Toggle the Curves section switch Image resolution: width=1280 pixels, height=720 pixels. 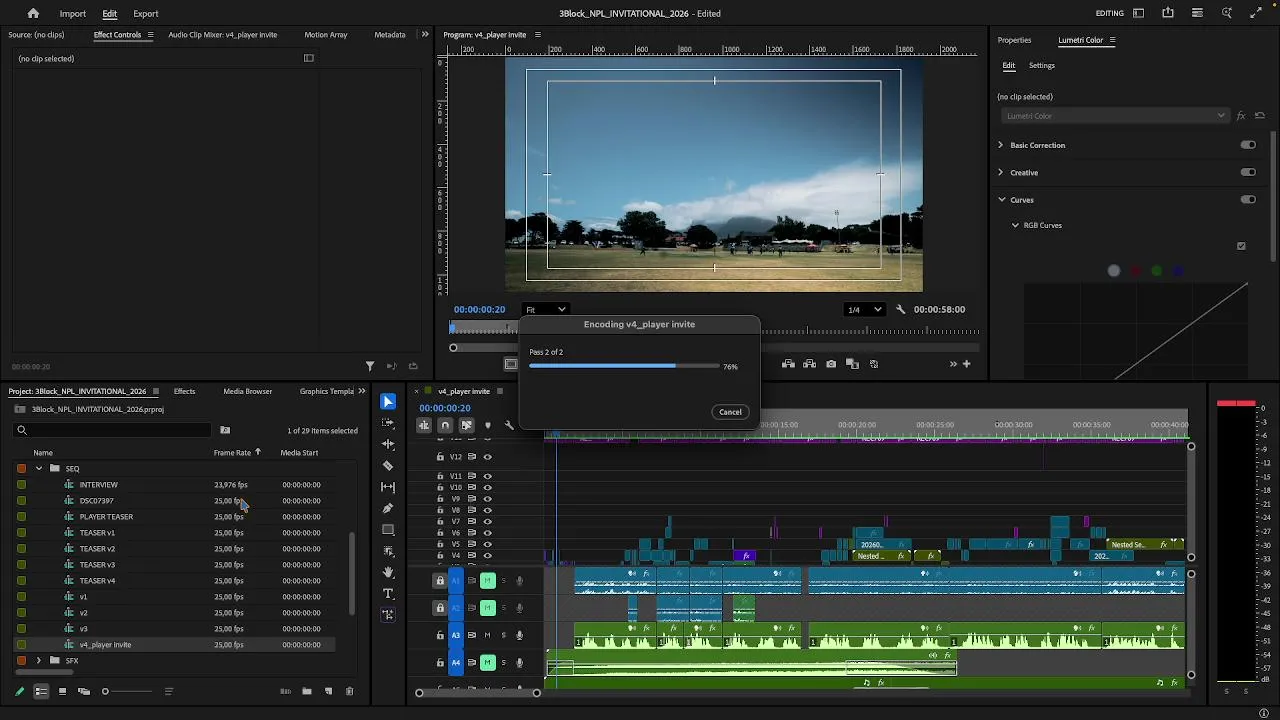(1248, 199)
